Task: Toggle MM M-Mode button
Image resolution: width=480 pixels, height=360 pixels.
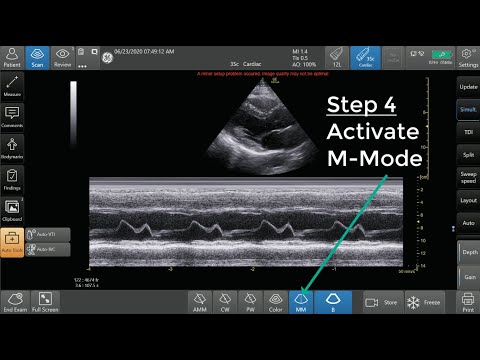Action: [301, 302]
